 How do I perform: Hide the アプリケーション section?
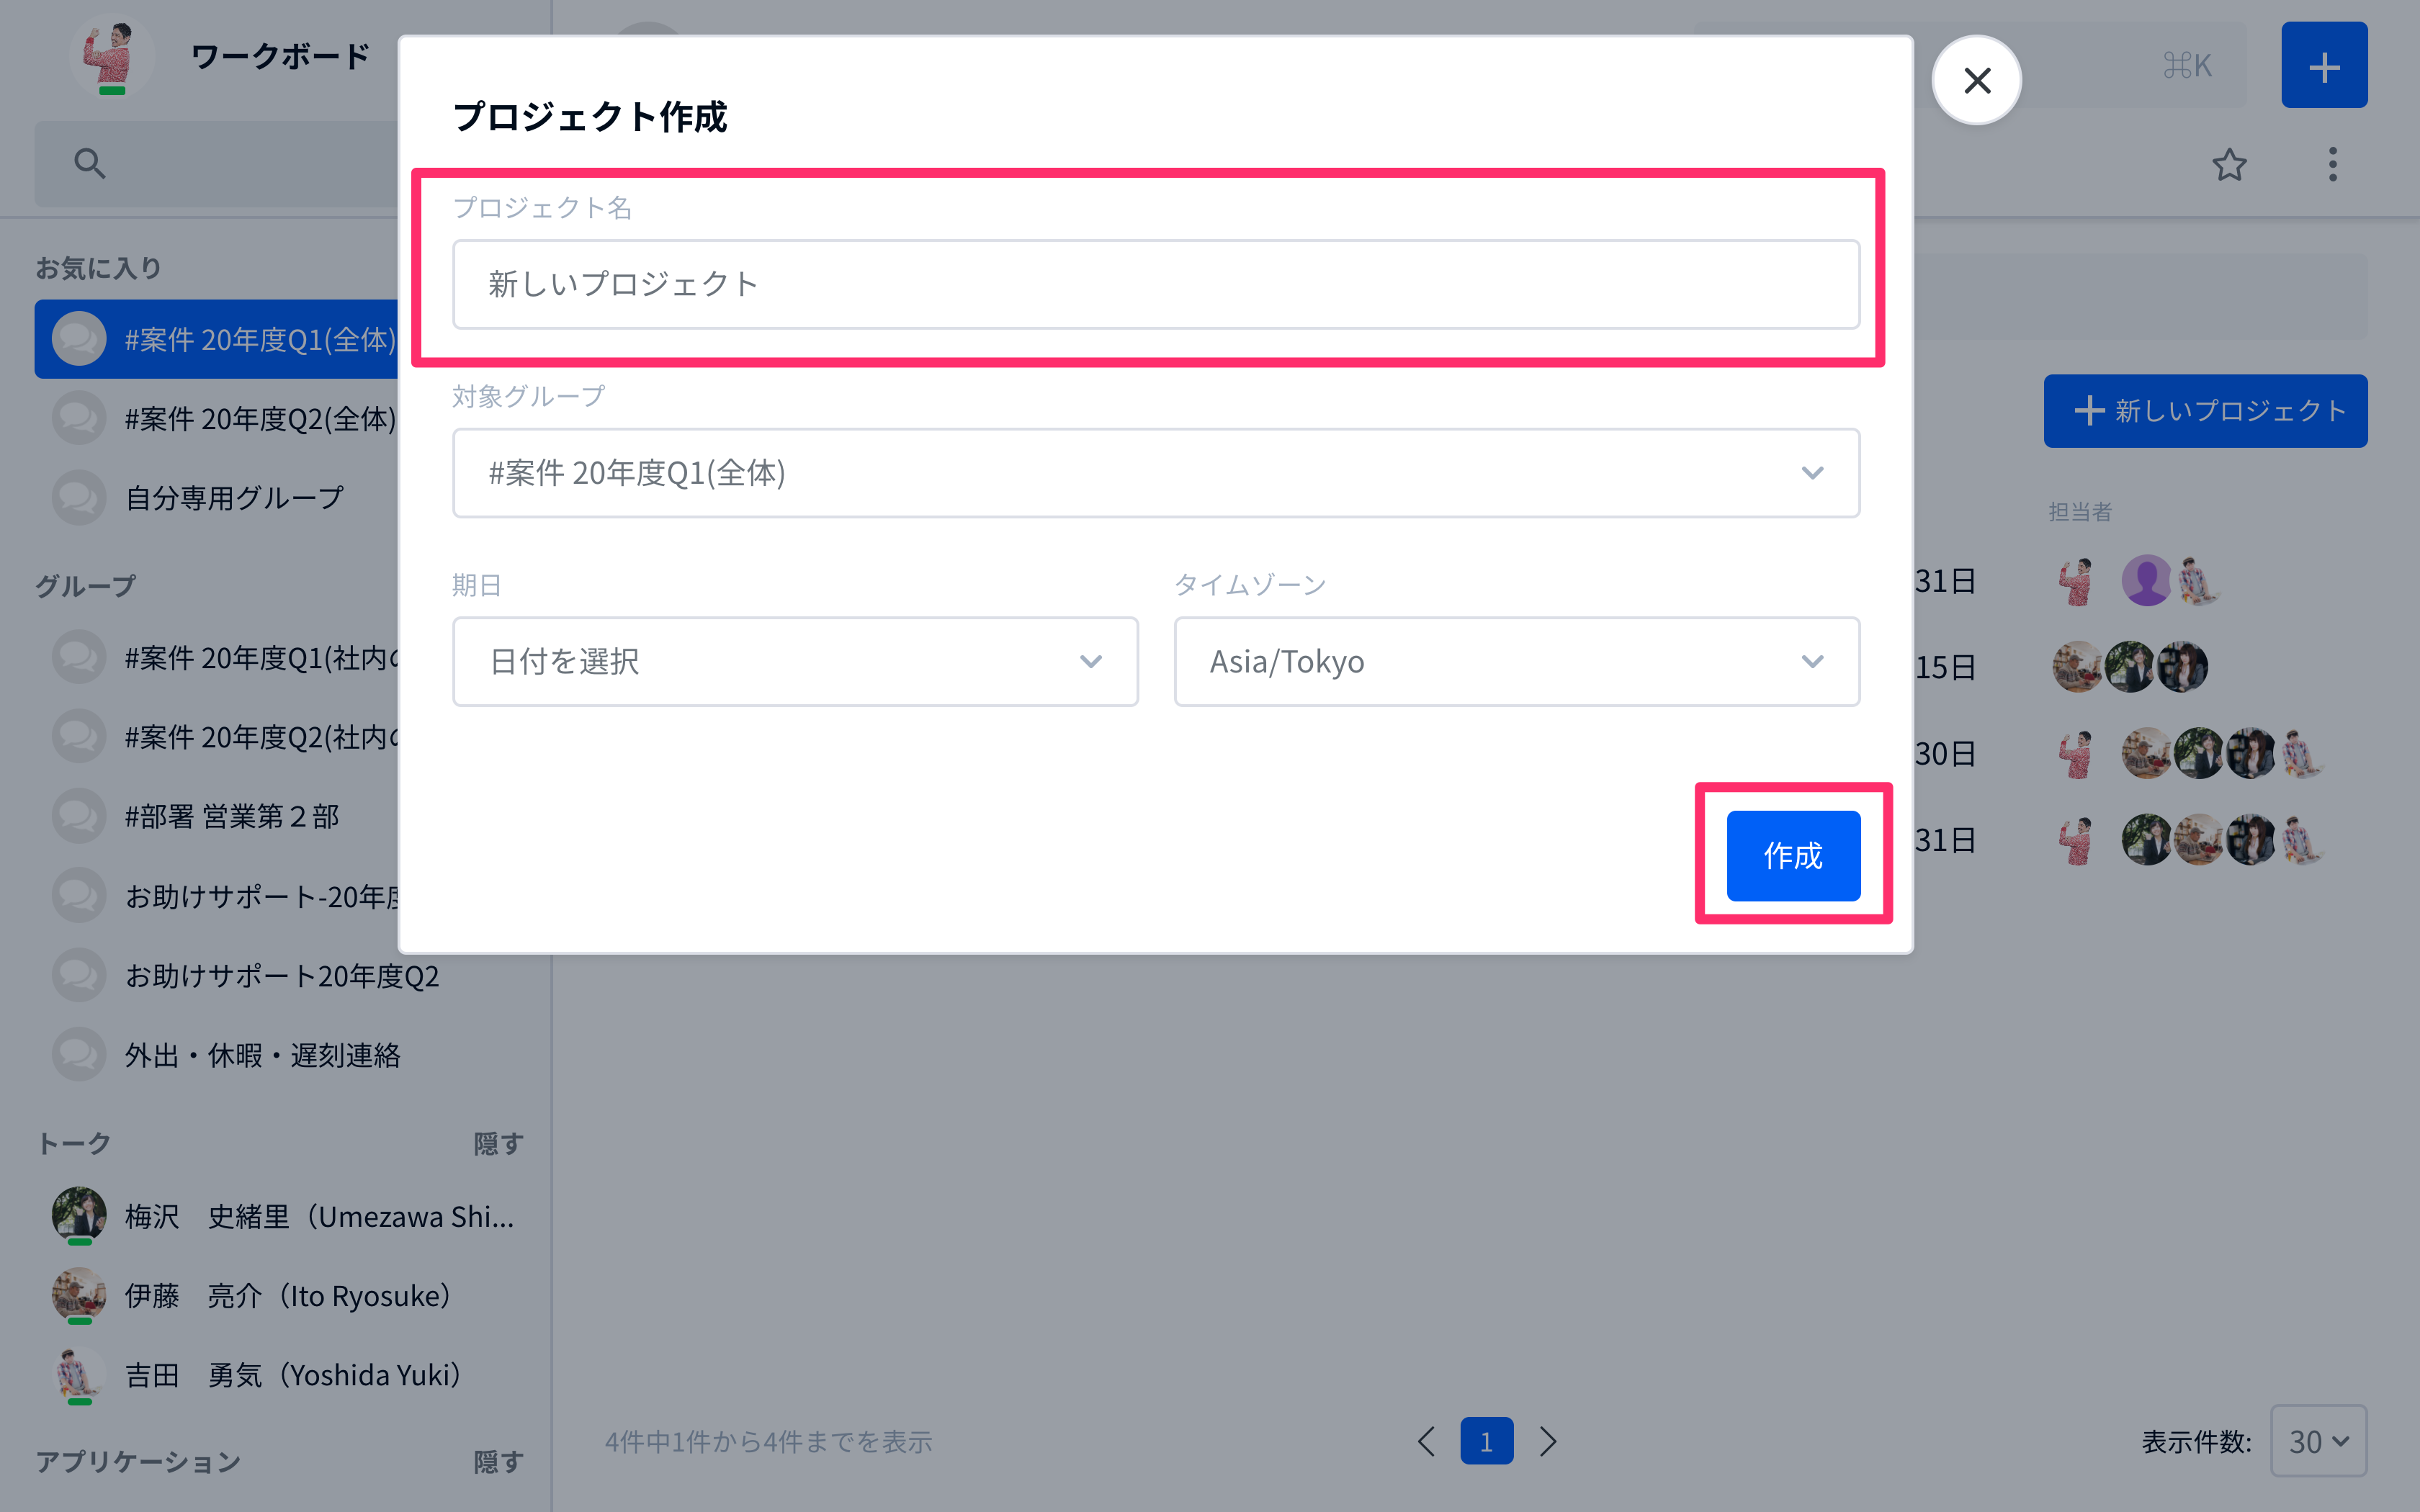tap(498, 1461)
